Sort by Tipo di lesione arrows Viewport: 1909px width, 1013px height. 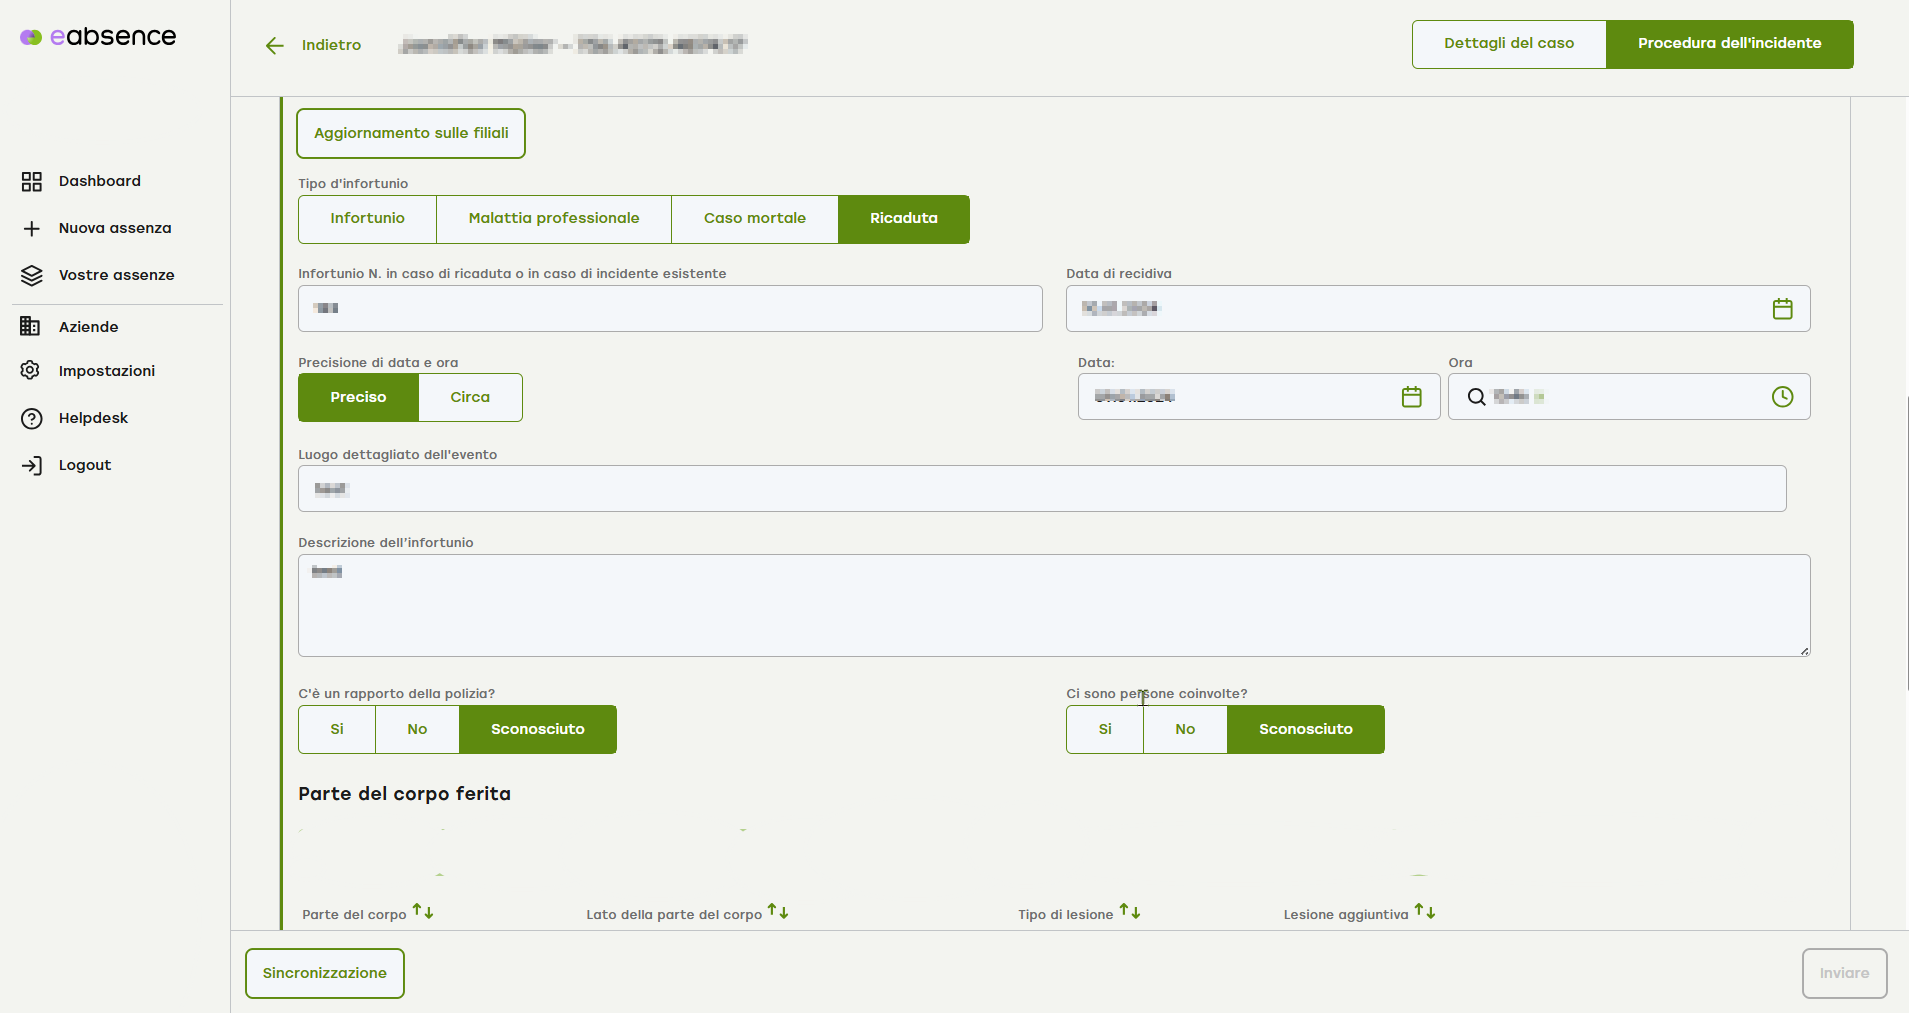(1130, 912)
